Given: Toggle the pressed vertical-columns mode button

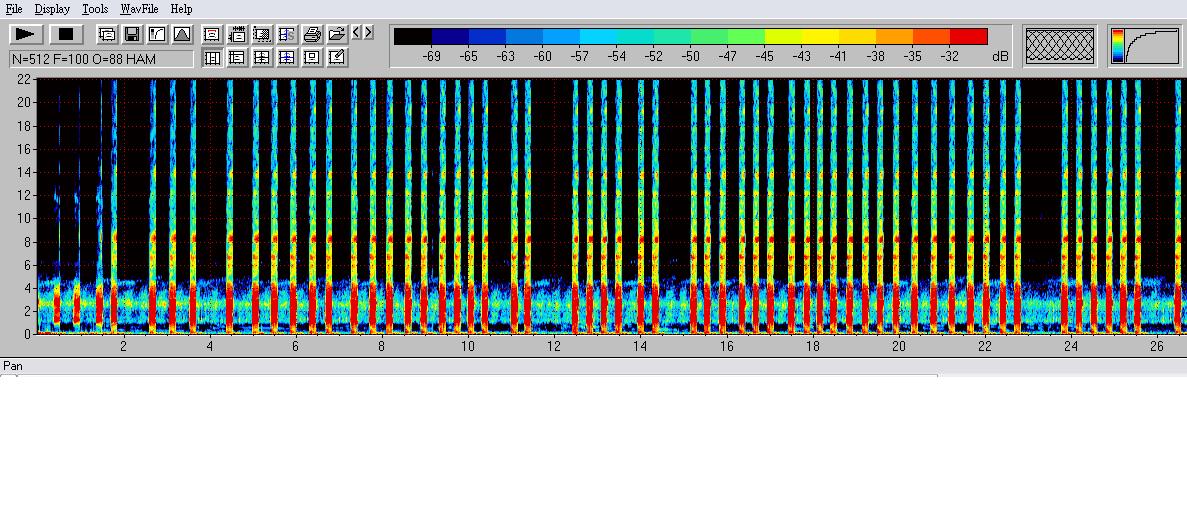Looking at the screenshot, I should 212,57.
